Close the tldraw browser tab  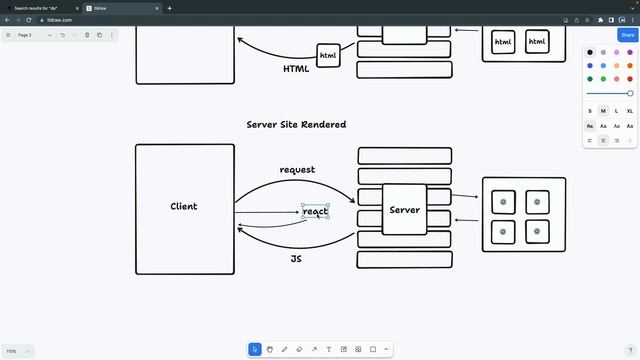point(157,8)
